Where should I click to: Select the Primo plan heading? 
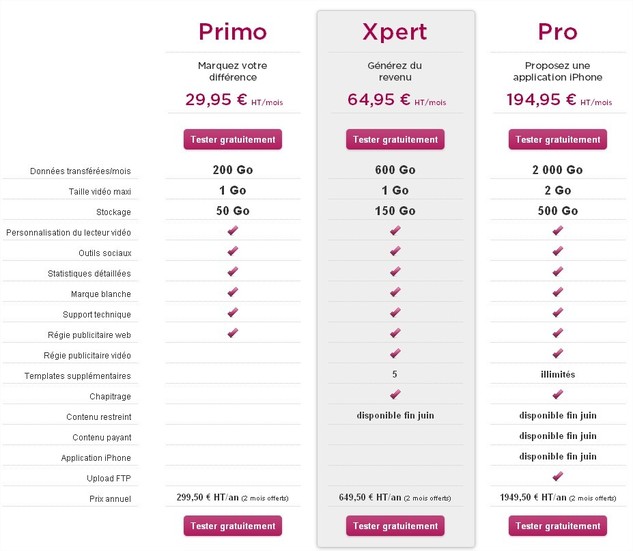(232, 31)
